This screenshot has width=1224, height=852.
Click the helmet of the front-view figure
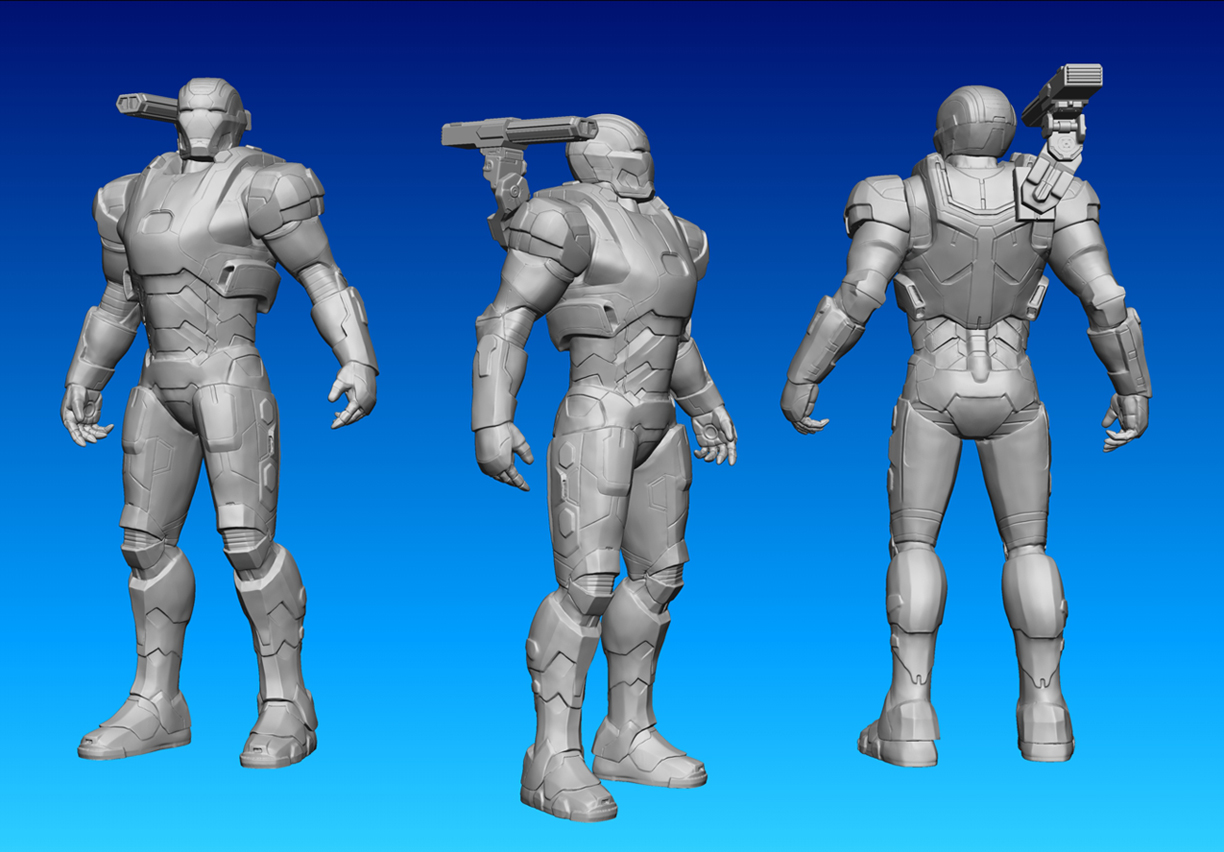211,118
